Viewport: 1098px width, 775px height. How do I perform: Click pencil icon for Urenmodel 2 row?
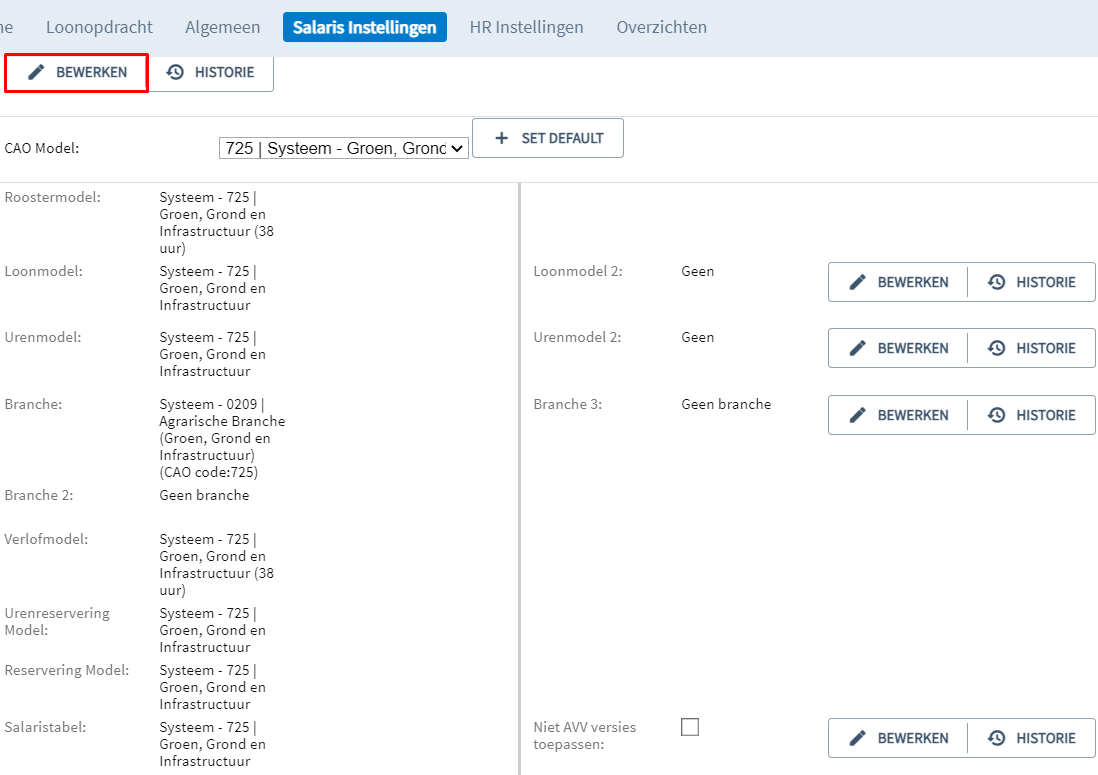(x=857, y=348)
